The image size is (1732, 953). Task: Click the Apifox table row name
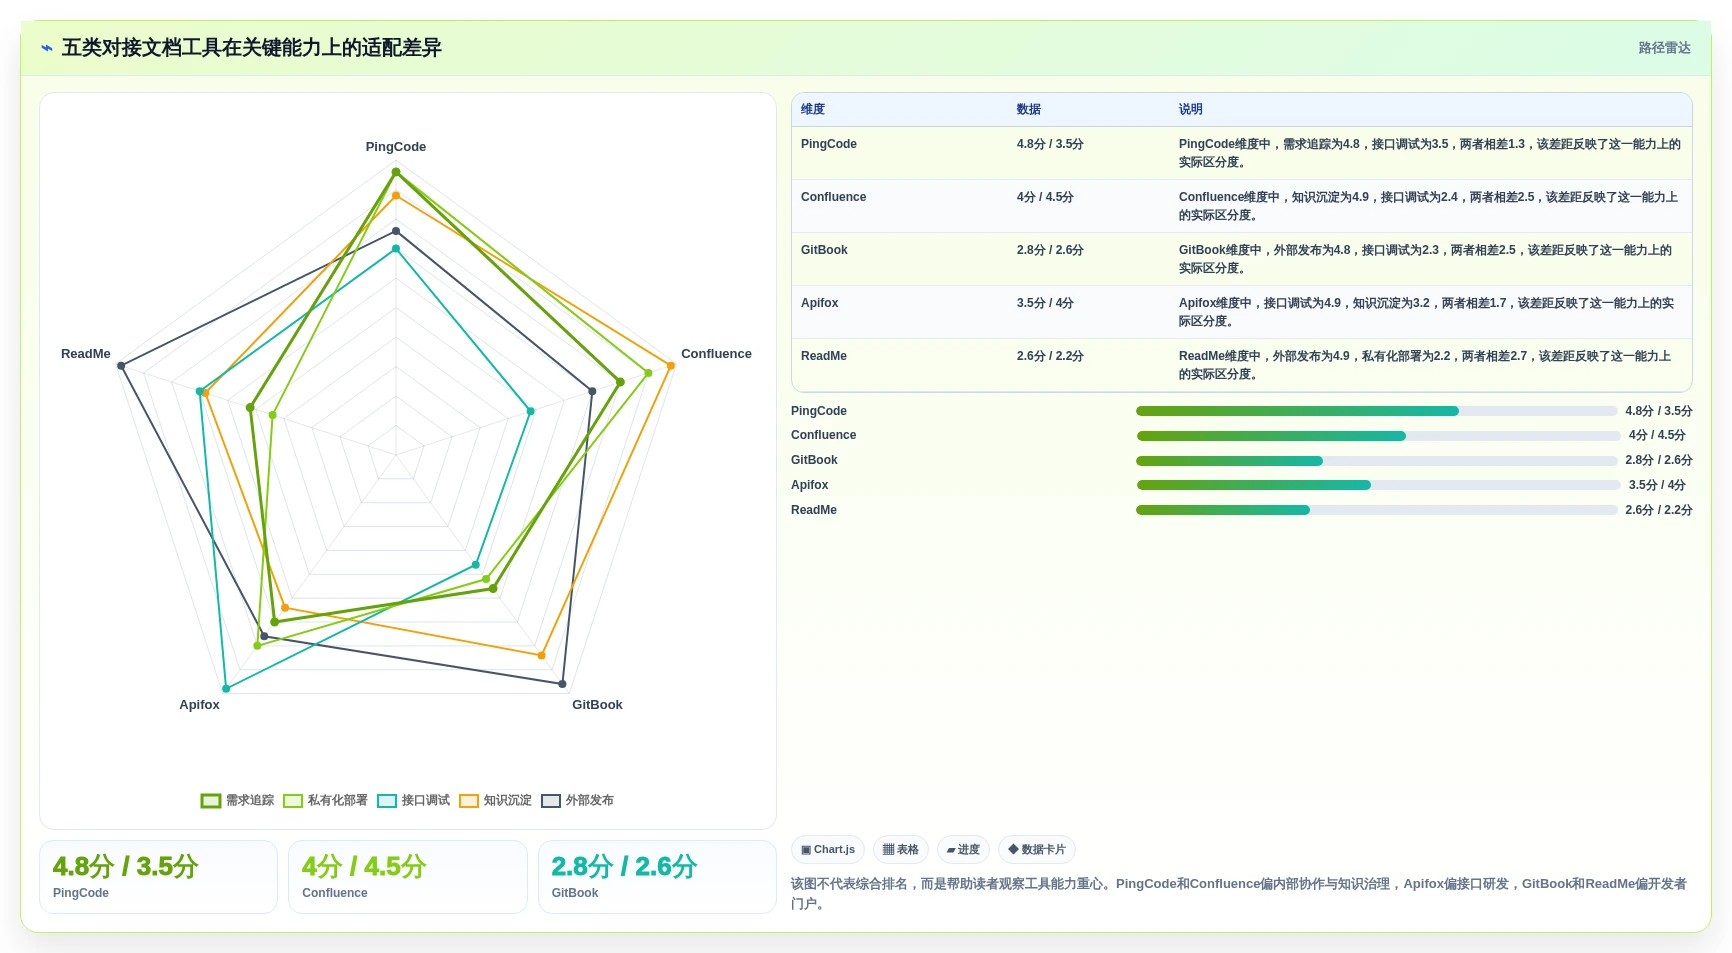click(820, 303)
